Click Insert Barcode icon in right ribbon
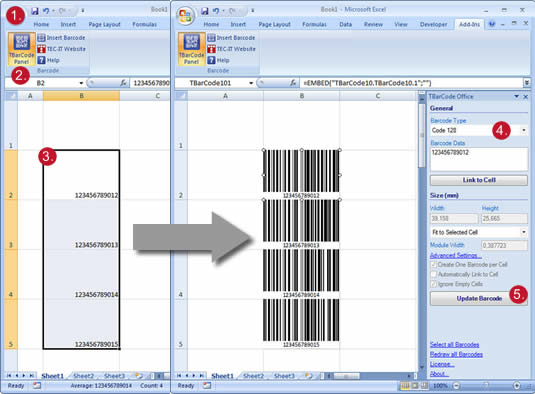 211,38
